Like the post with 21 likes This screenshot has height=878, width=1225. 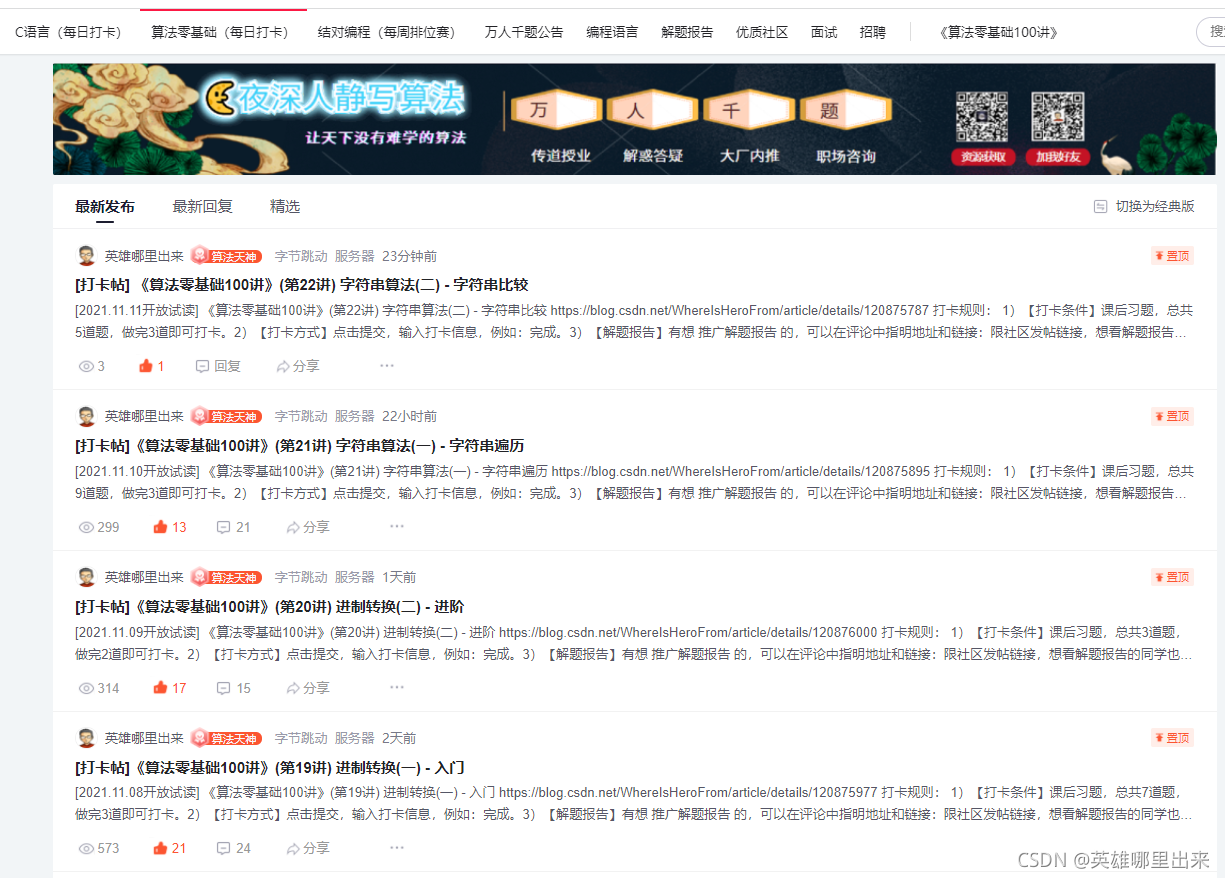170,848
